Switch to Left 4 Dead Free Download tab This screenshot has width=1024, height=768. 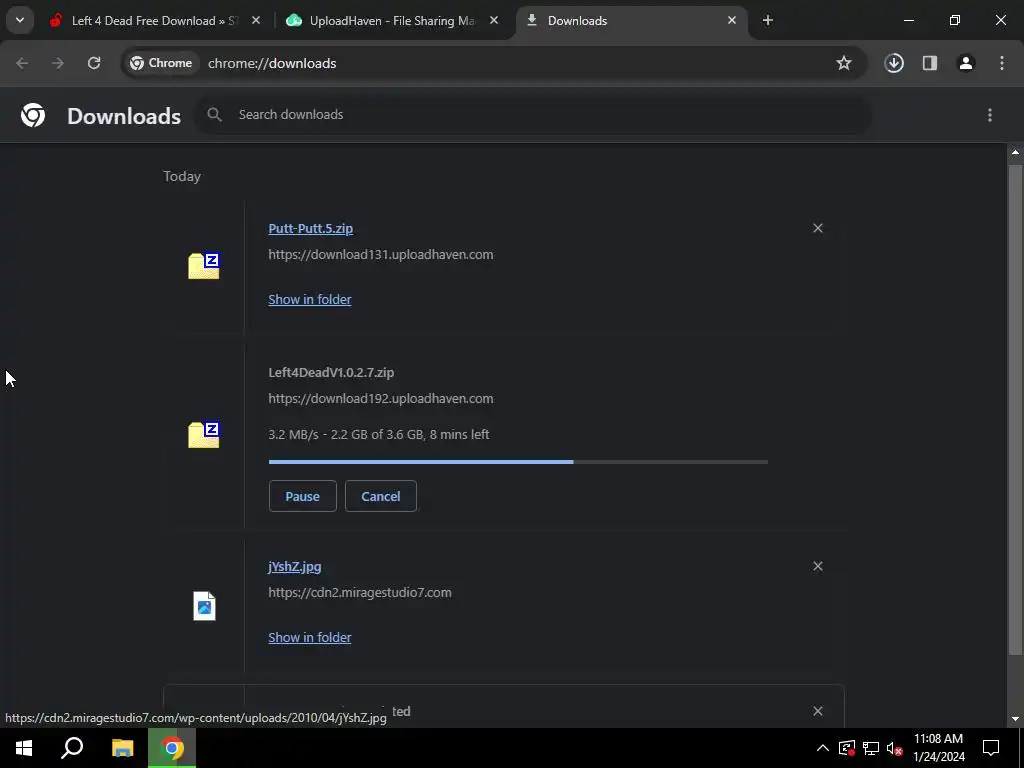(x=155, y=21)
